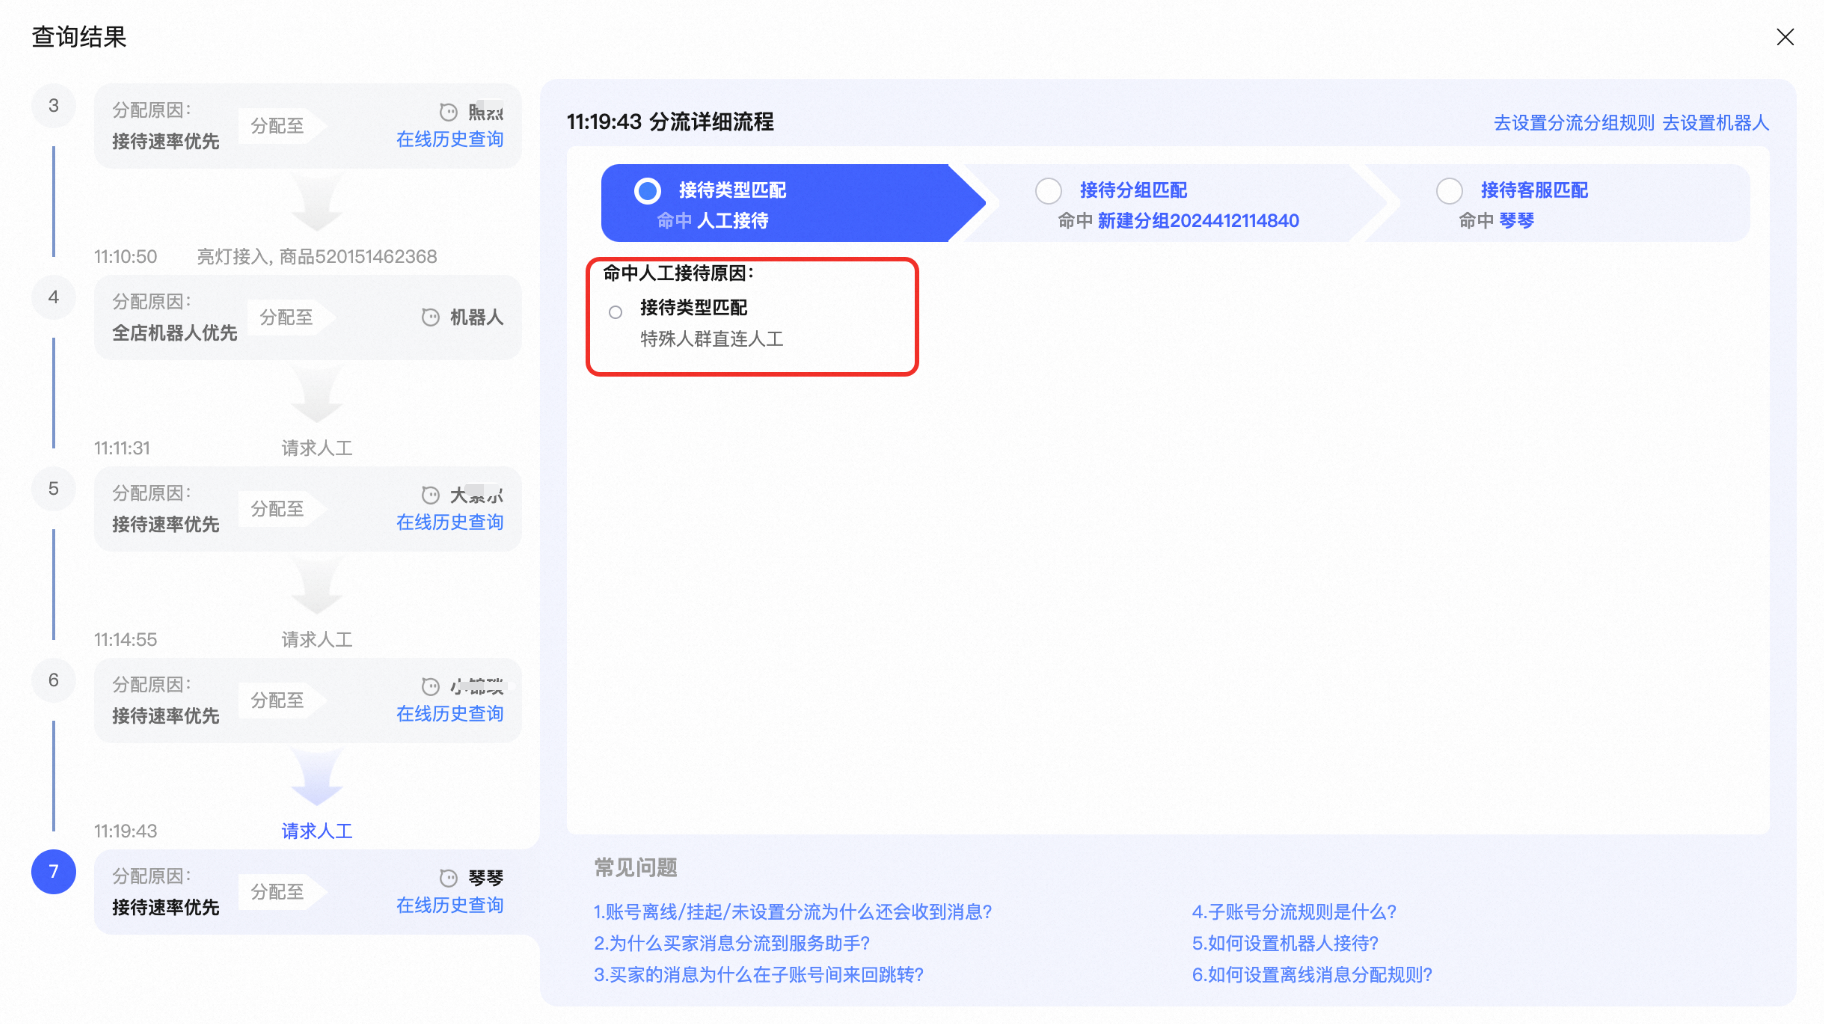
Task: Click the highlighted 请求人工 at 11:19:43
Action: 317,831
